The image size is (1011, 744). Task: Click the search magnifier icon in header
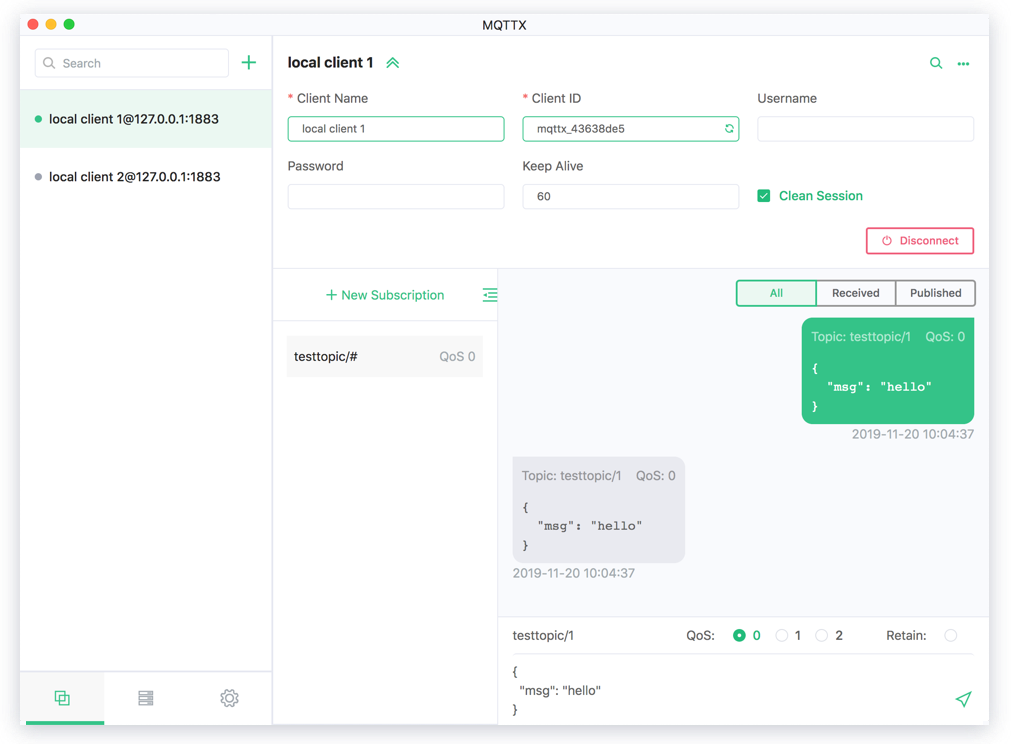coord(936,63)
